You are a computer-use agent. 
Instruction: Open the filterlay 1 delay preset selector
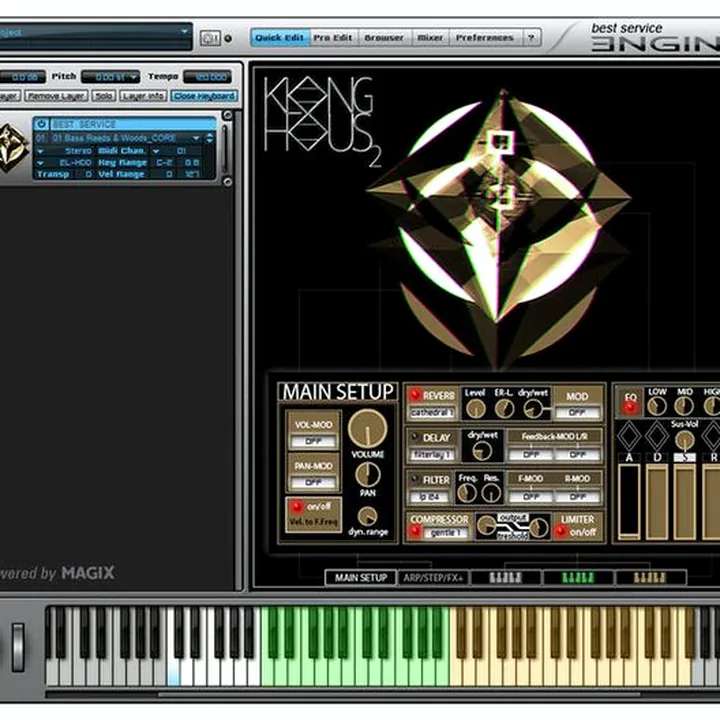(432, 455)
